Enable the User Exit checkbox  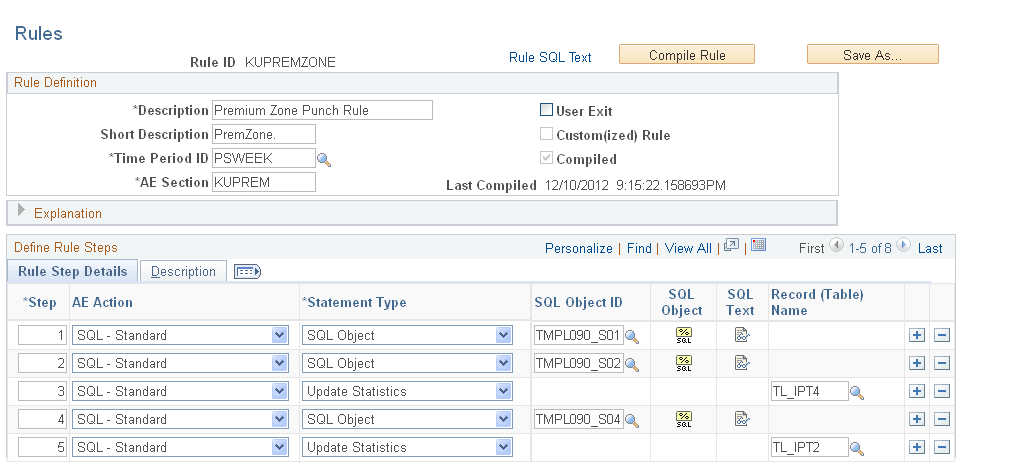(546, 110)
